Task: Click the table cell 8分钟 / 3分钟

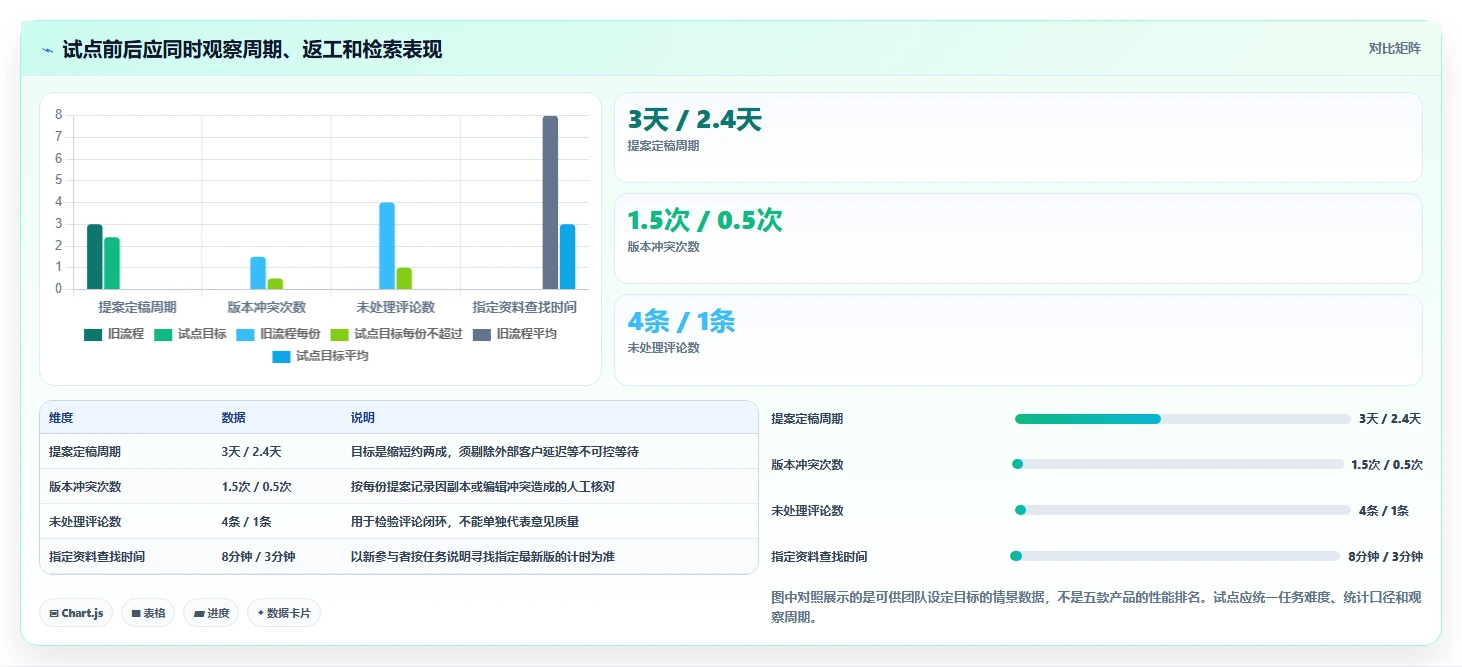Action: [x=258, y=556]
